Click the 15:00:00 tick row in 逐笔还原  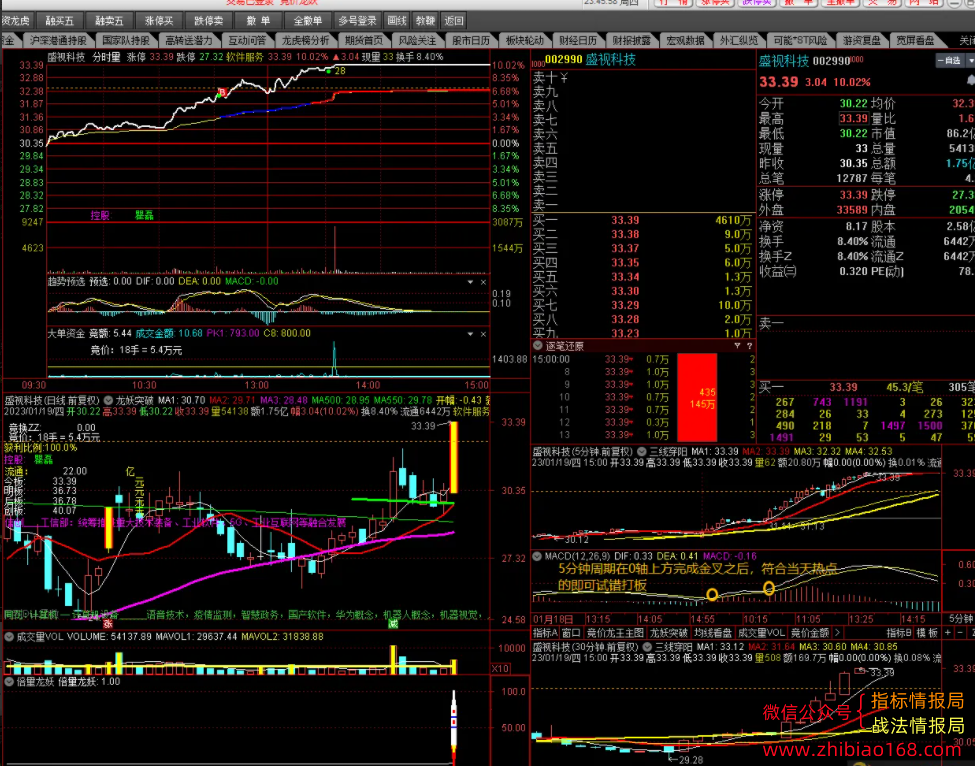coord(643,359)
